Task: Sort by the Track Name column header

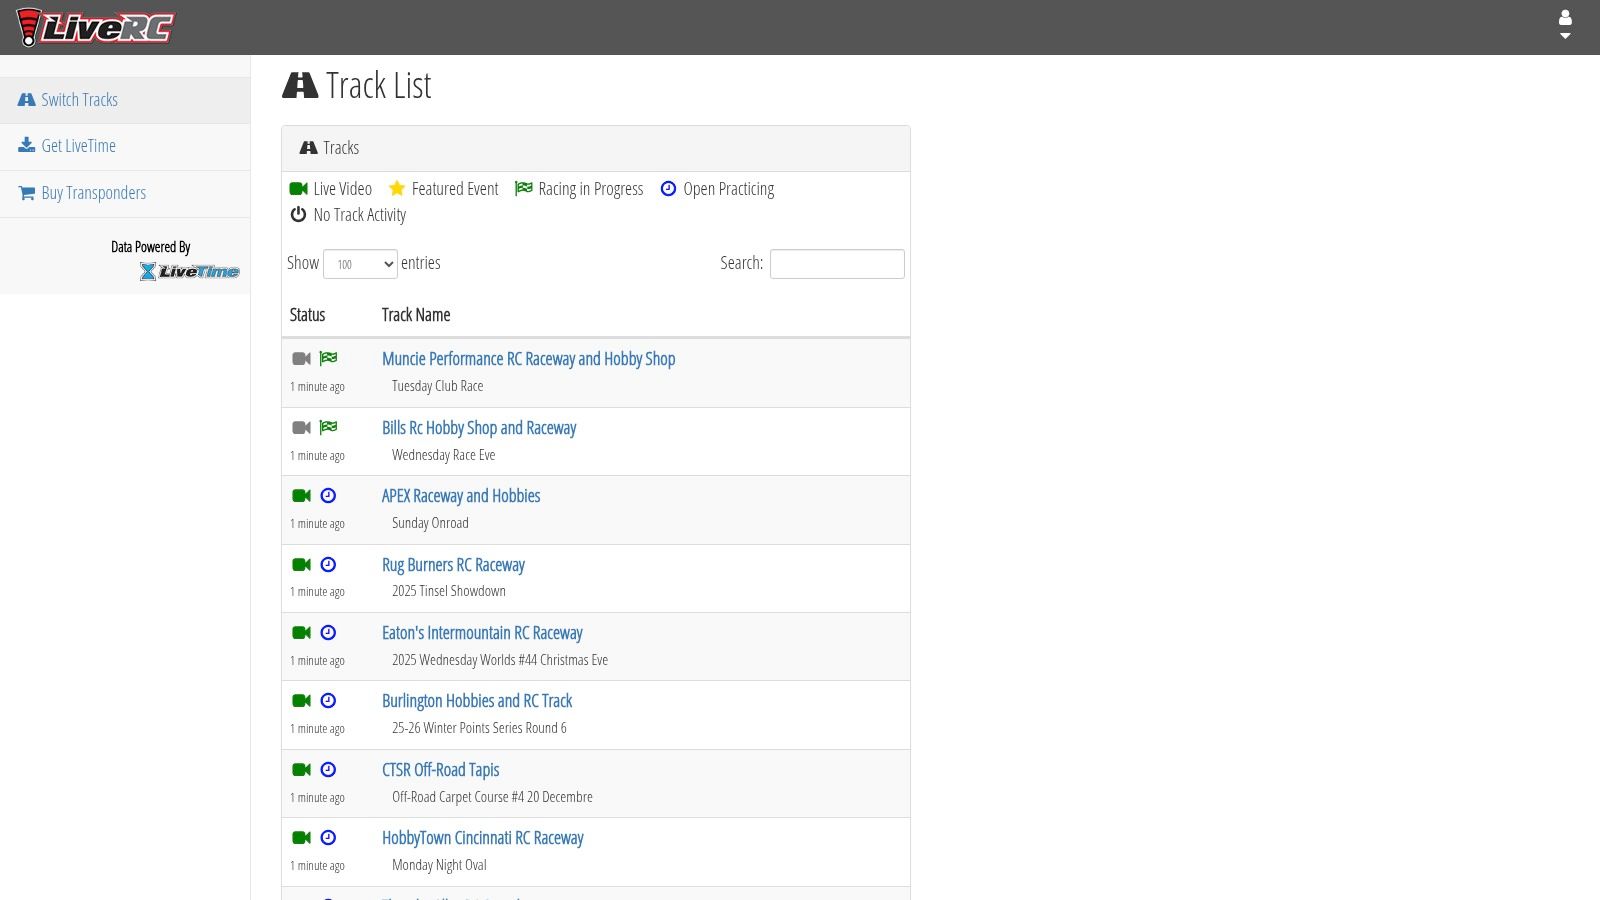Action: point(416,315)
